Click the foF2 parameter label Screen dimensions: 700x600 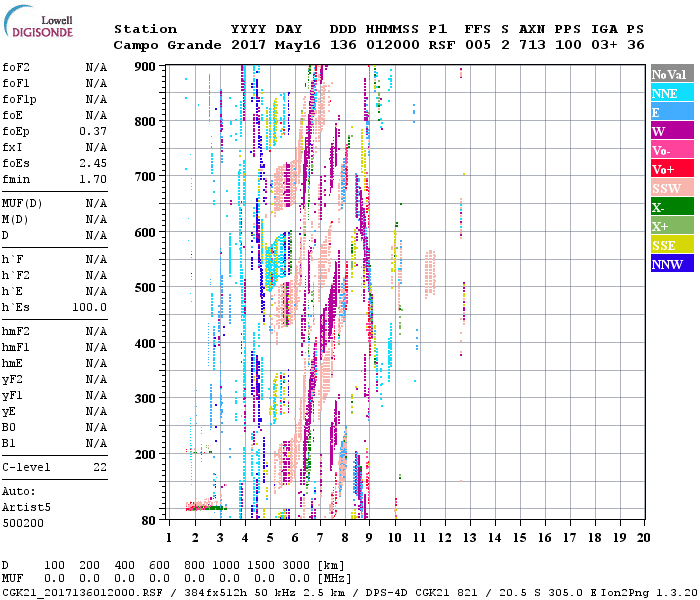tap(16, 67)
